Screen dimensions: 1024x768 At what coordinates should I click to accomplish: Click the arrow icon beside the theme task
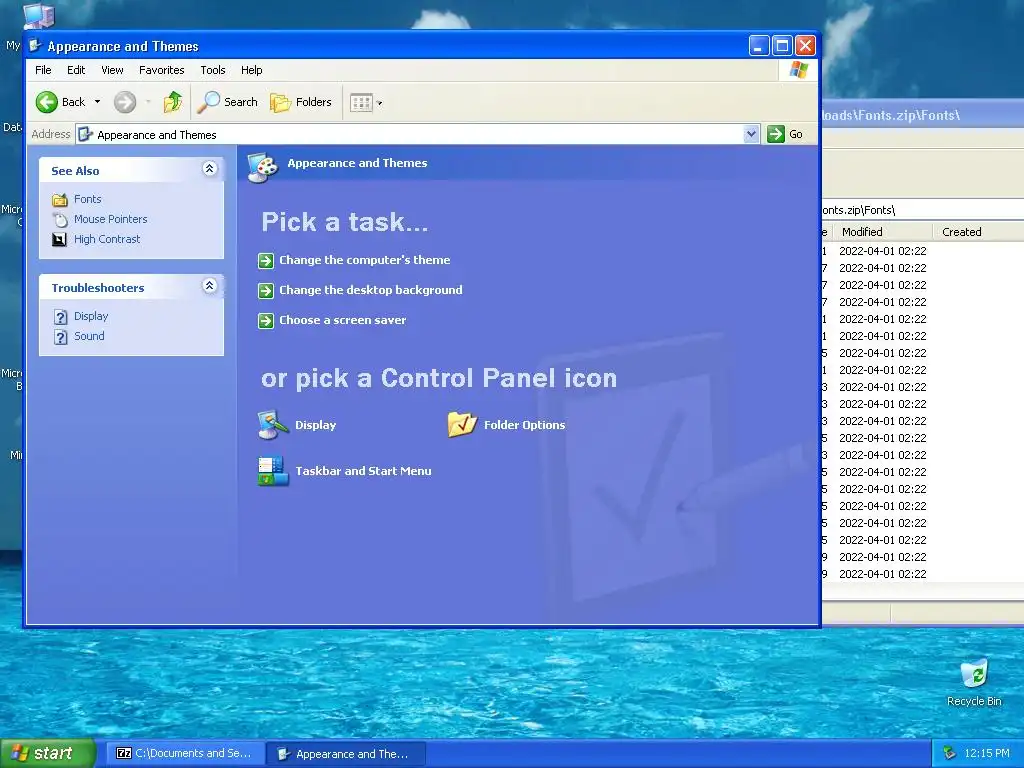[266, 261]
